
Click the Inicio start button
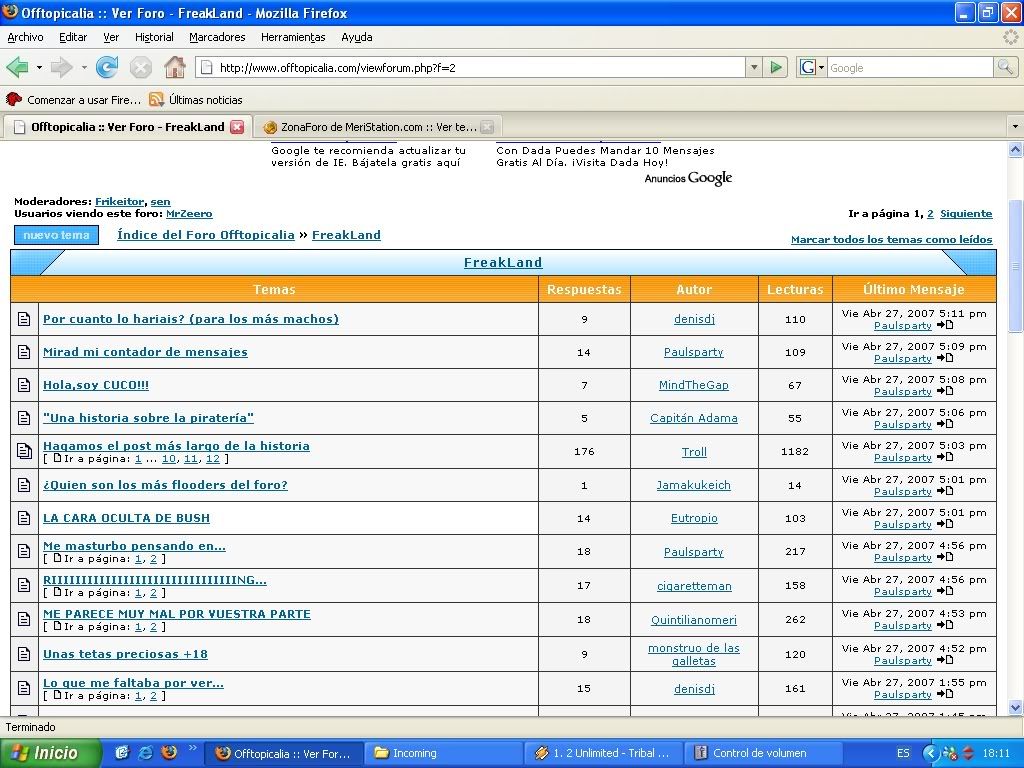pos(51,753)
